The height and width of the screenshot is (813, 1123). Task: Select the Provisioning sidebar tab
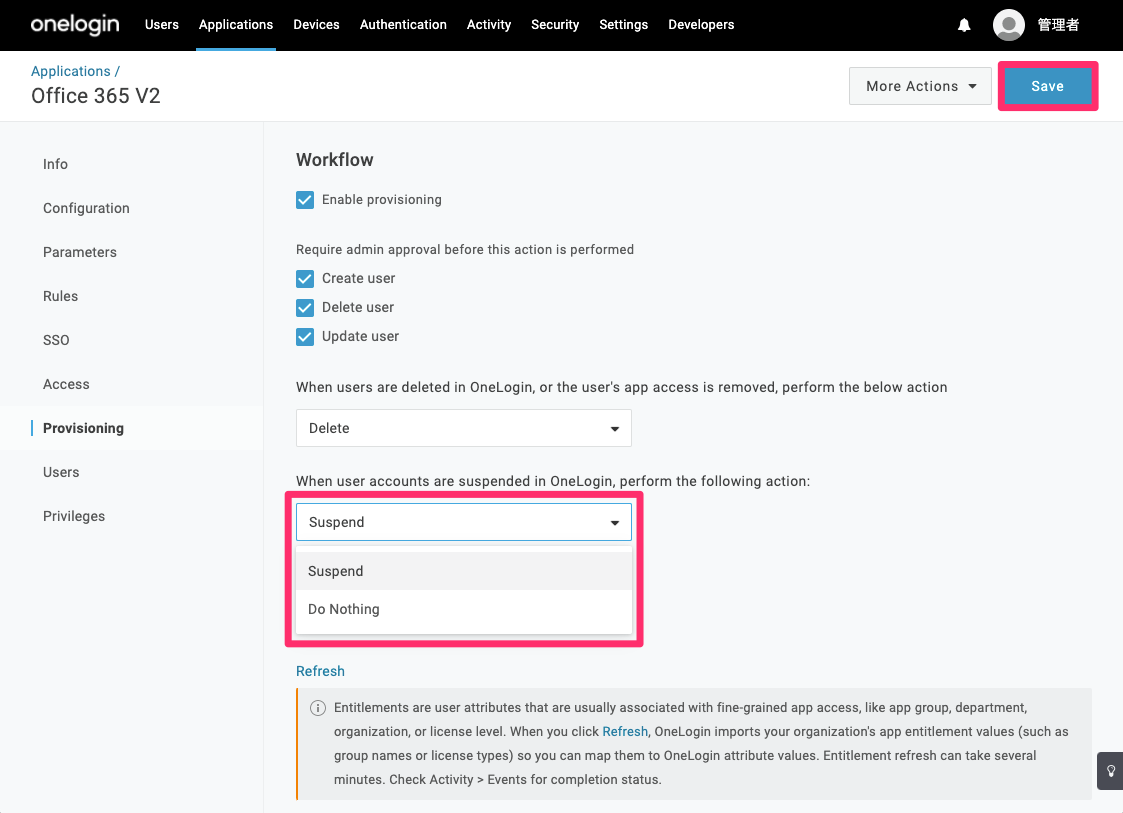83,428
